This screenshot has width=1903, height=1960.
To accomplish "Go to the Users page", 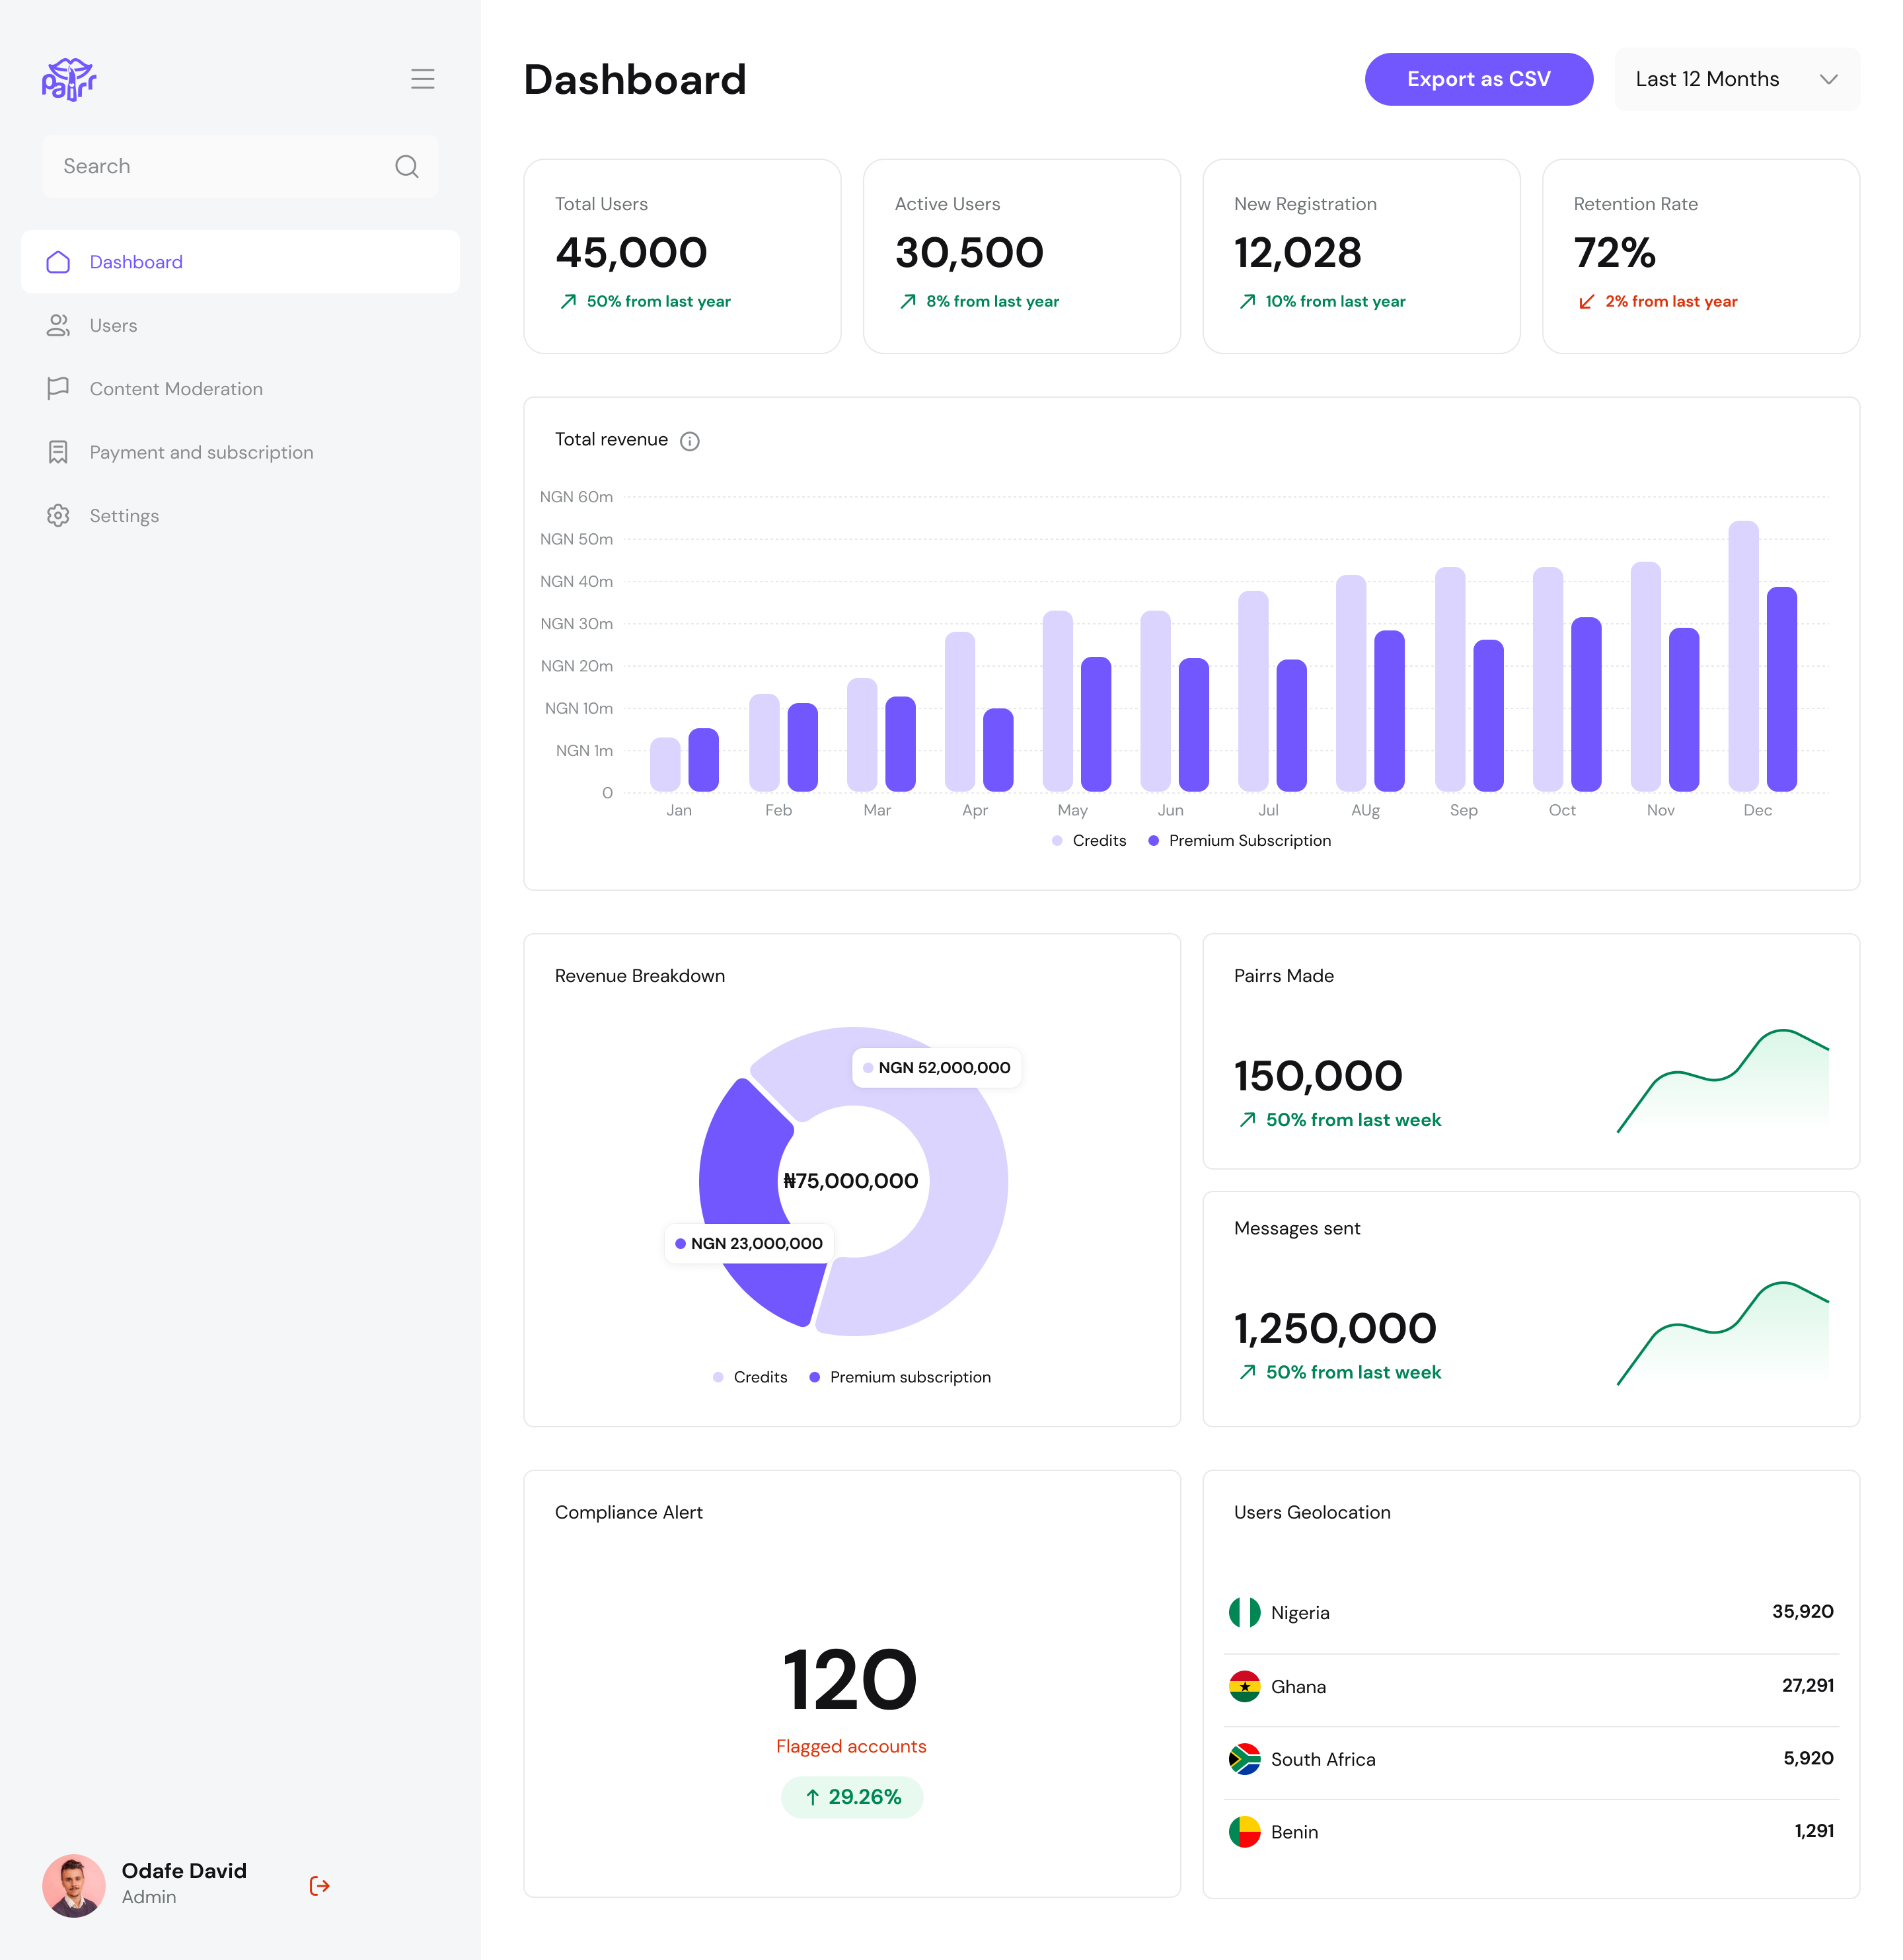I will [x=240, y=325].
